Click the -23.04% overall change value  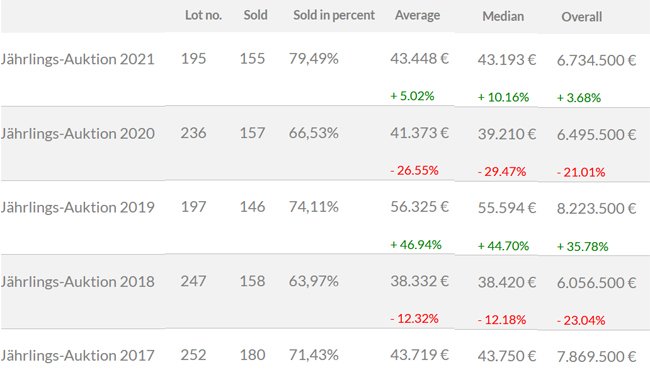coord(581,321)
